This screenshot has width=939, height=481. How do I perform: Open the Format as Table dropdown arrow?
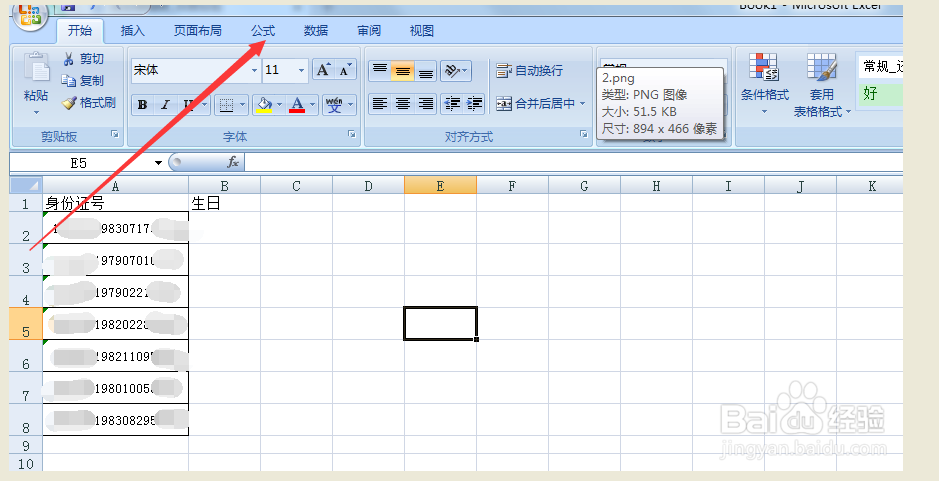[848, 112]
